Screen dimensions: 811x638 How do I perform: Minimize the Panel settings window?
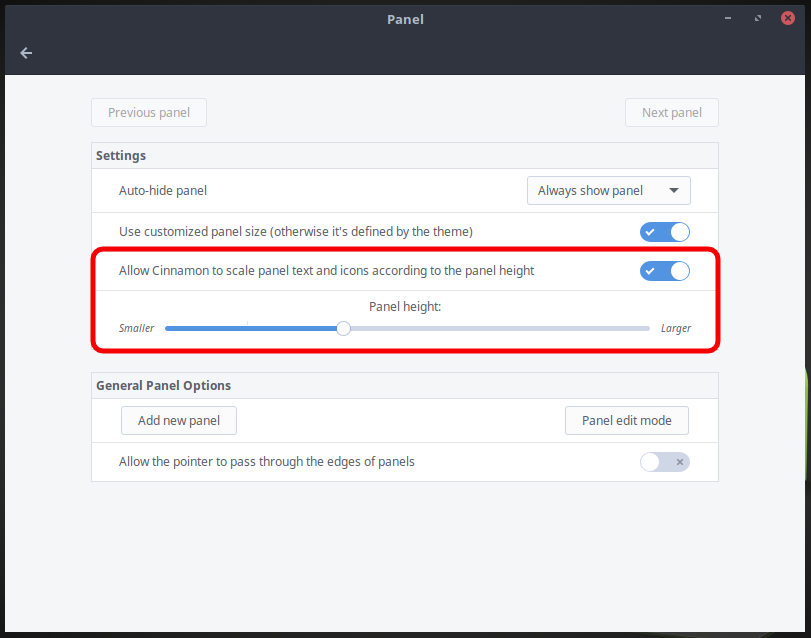point(730,18)
